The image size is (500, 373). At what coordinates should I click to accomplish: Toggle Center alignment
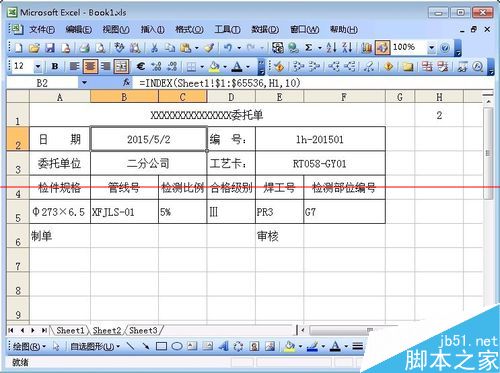[90, 67]
